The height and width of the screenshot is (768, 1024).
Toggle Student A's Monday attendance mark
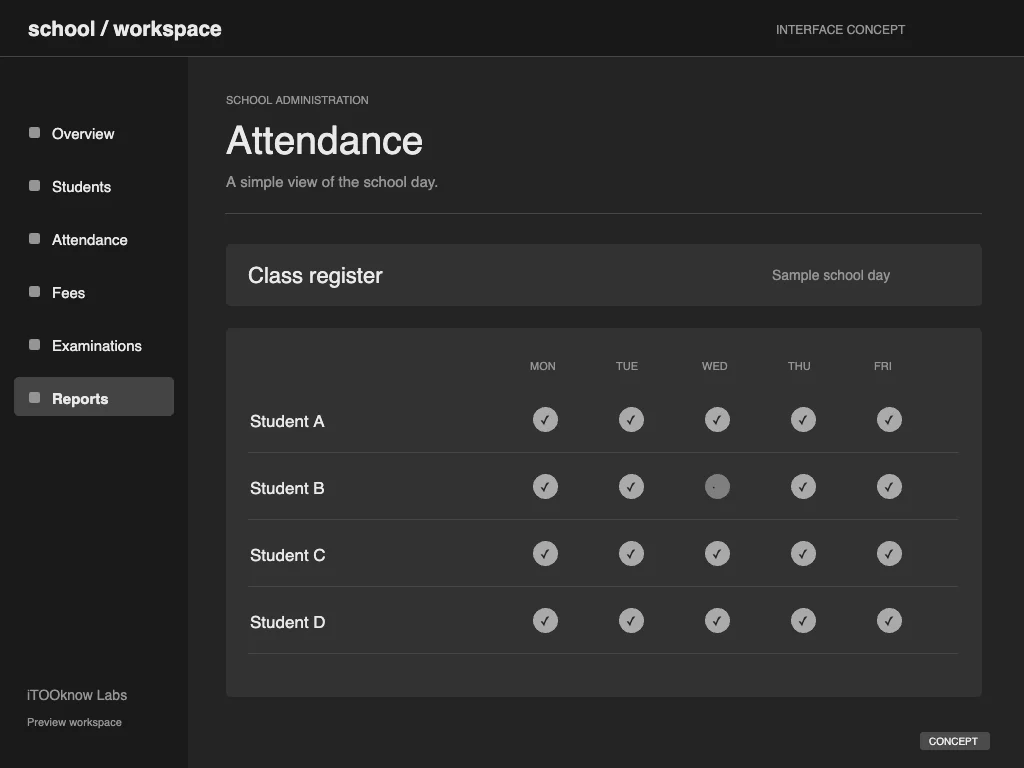coord(545,420)
